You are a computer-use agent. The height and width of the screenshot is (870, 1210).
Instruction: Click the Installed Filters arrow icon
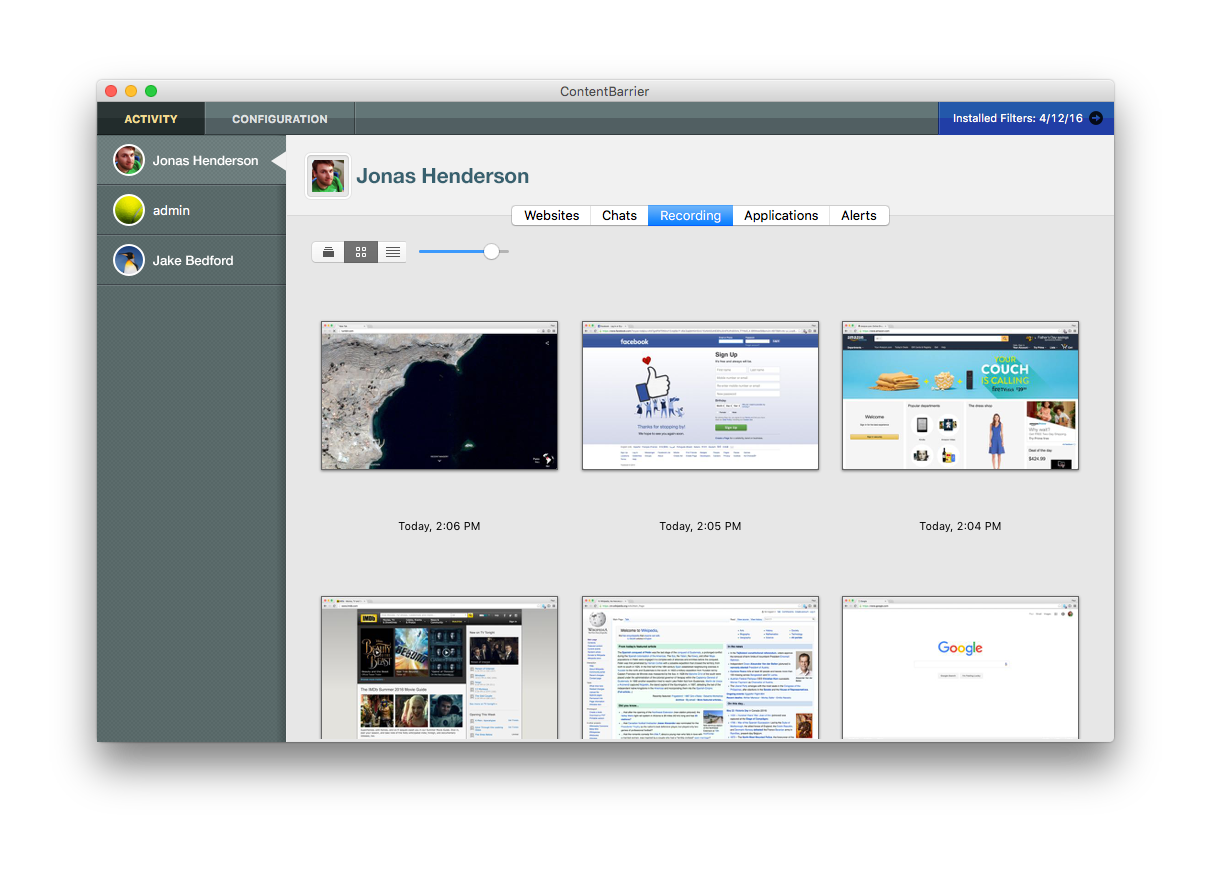1096,118
